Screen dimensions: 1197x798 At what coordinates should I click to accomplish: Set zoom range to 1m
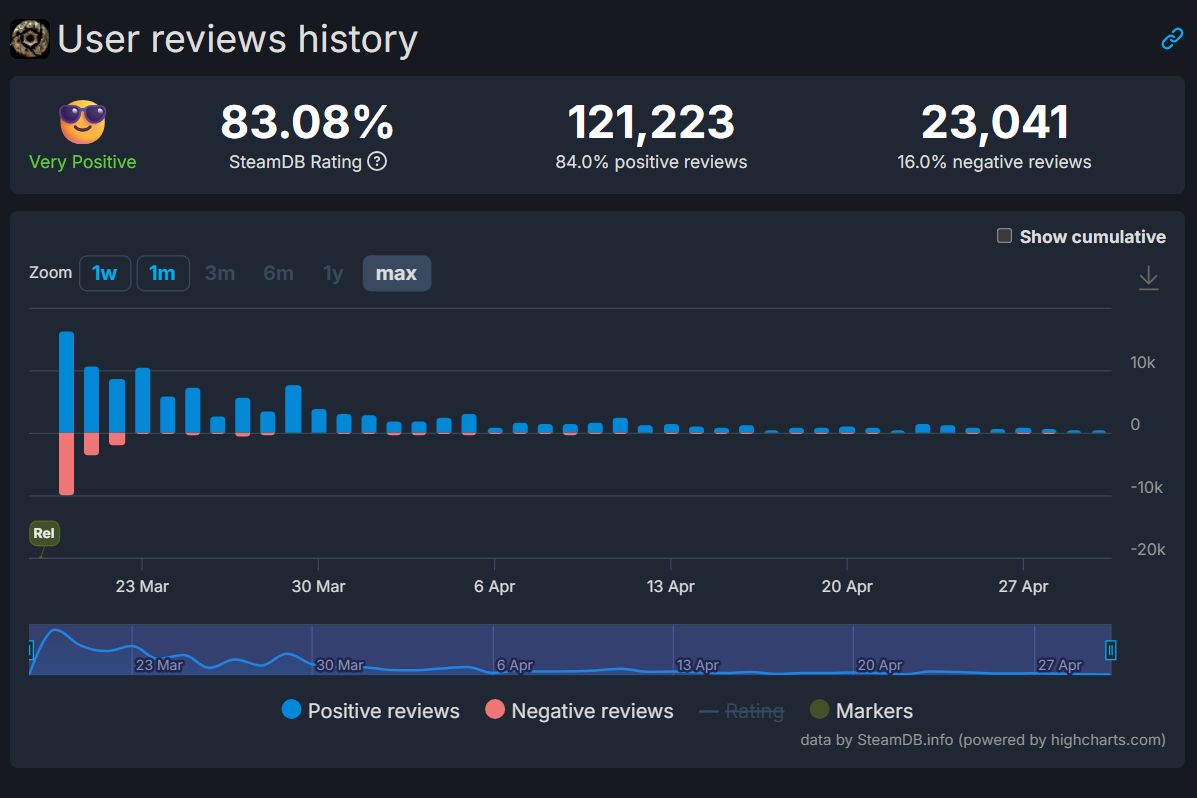tap(162, 273)
